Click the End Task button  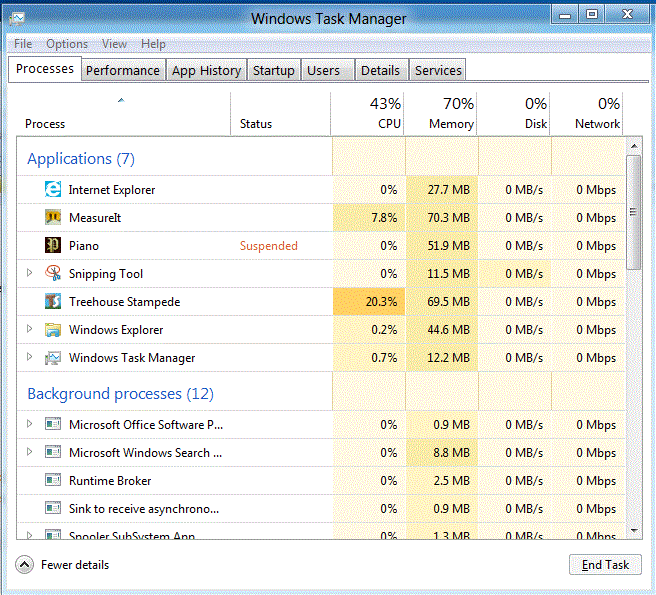(605, 565)
